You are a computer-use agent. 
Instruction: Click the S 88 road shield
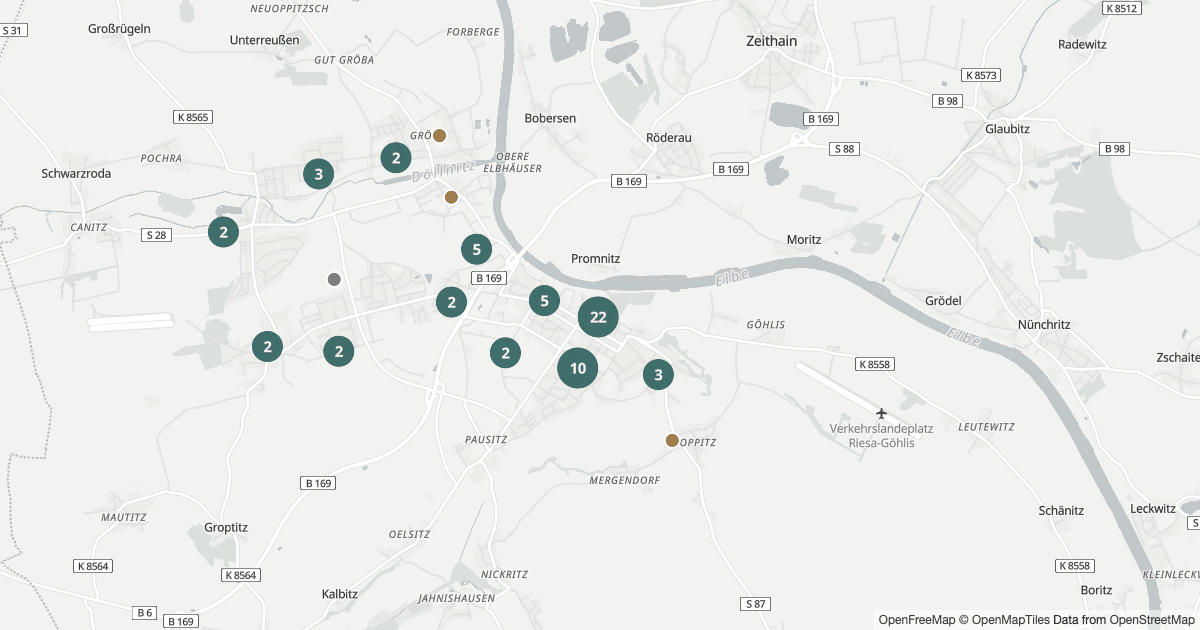coord(845,149)
